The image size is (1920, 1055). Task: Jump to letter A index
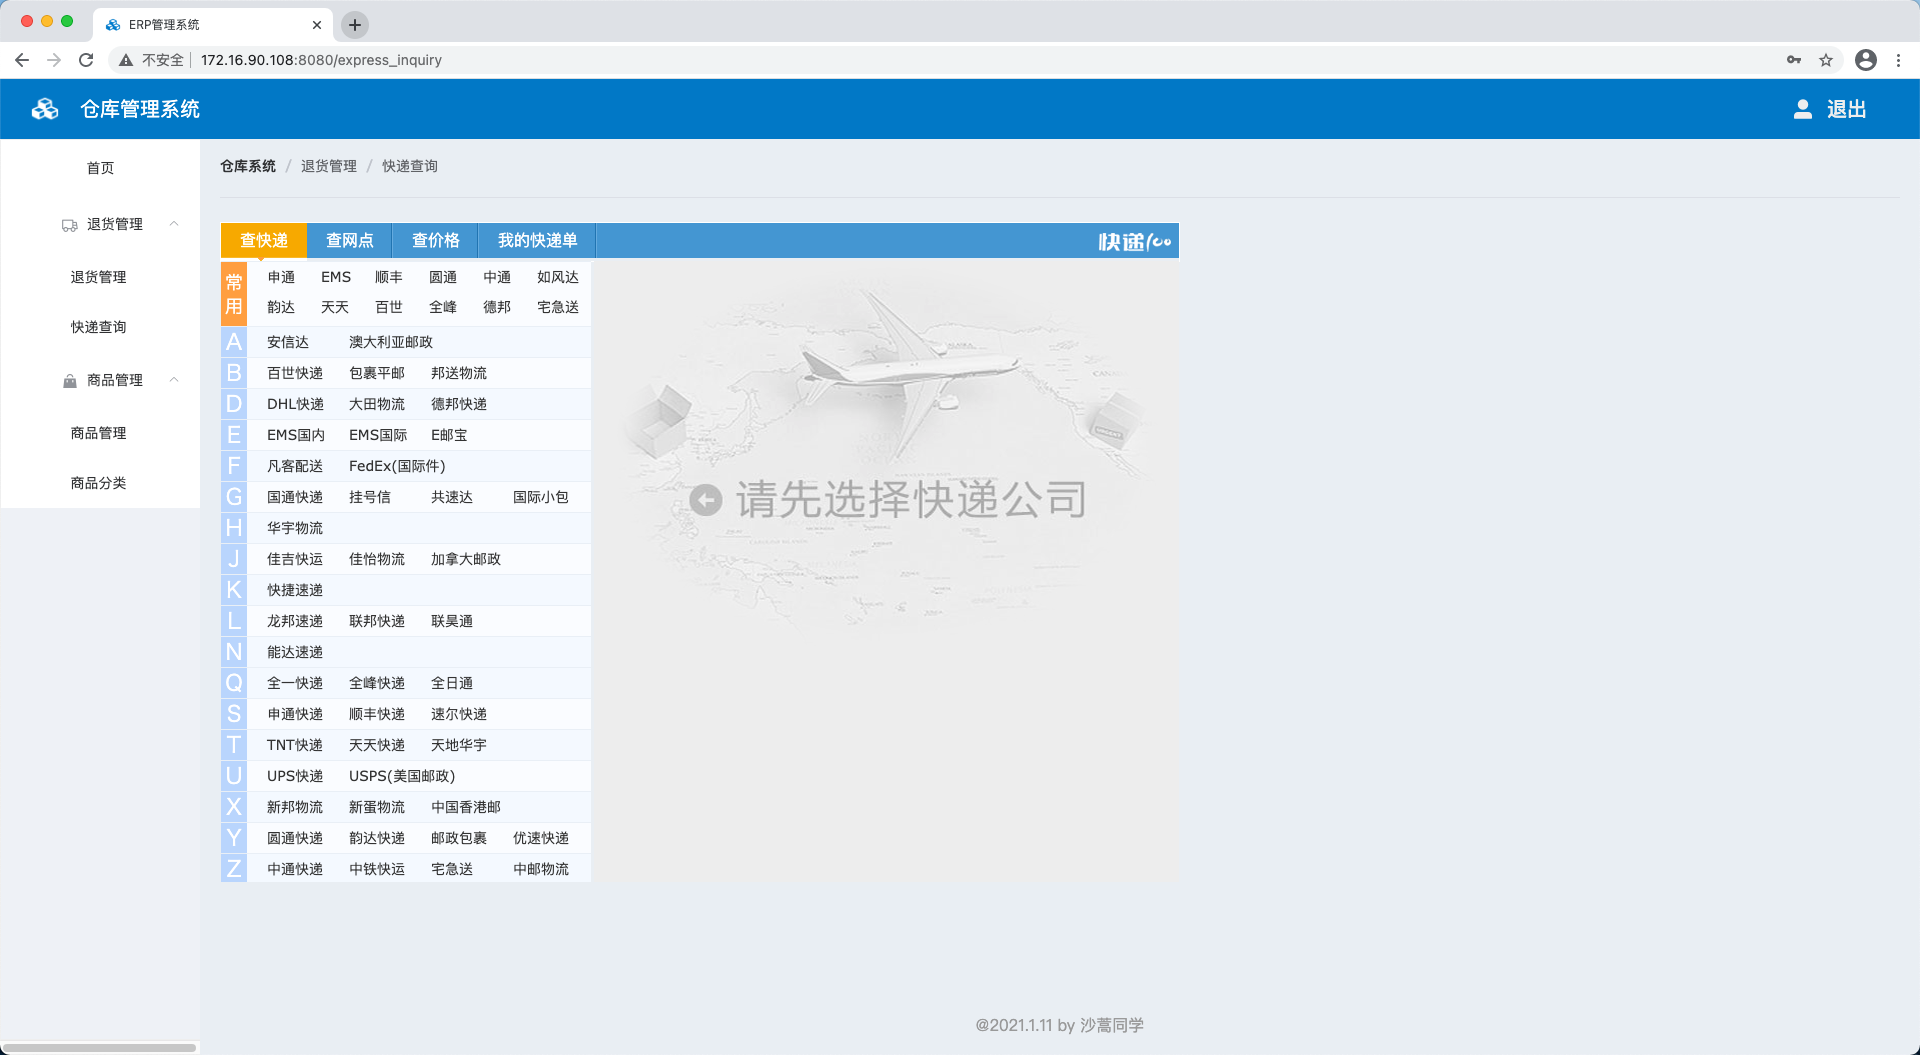233,342
